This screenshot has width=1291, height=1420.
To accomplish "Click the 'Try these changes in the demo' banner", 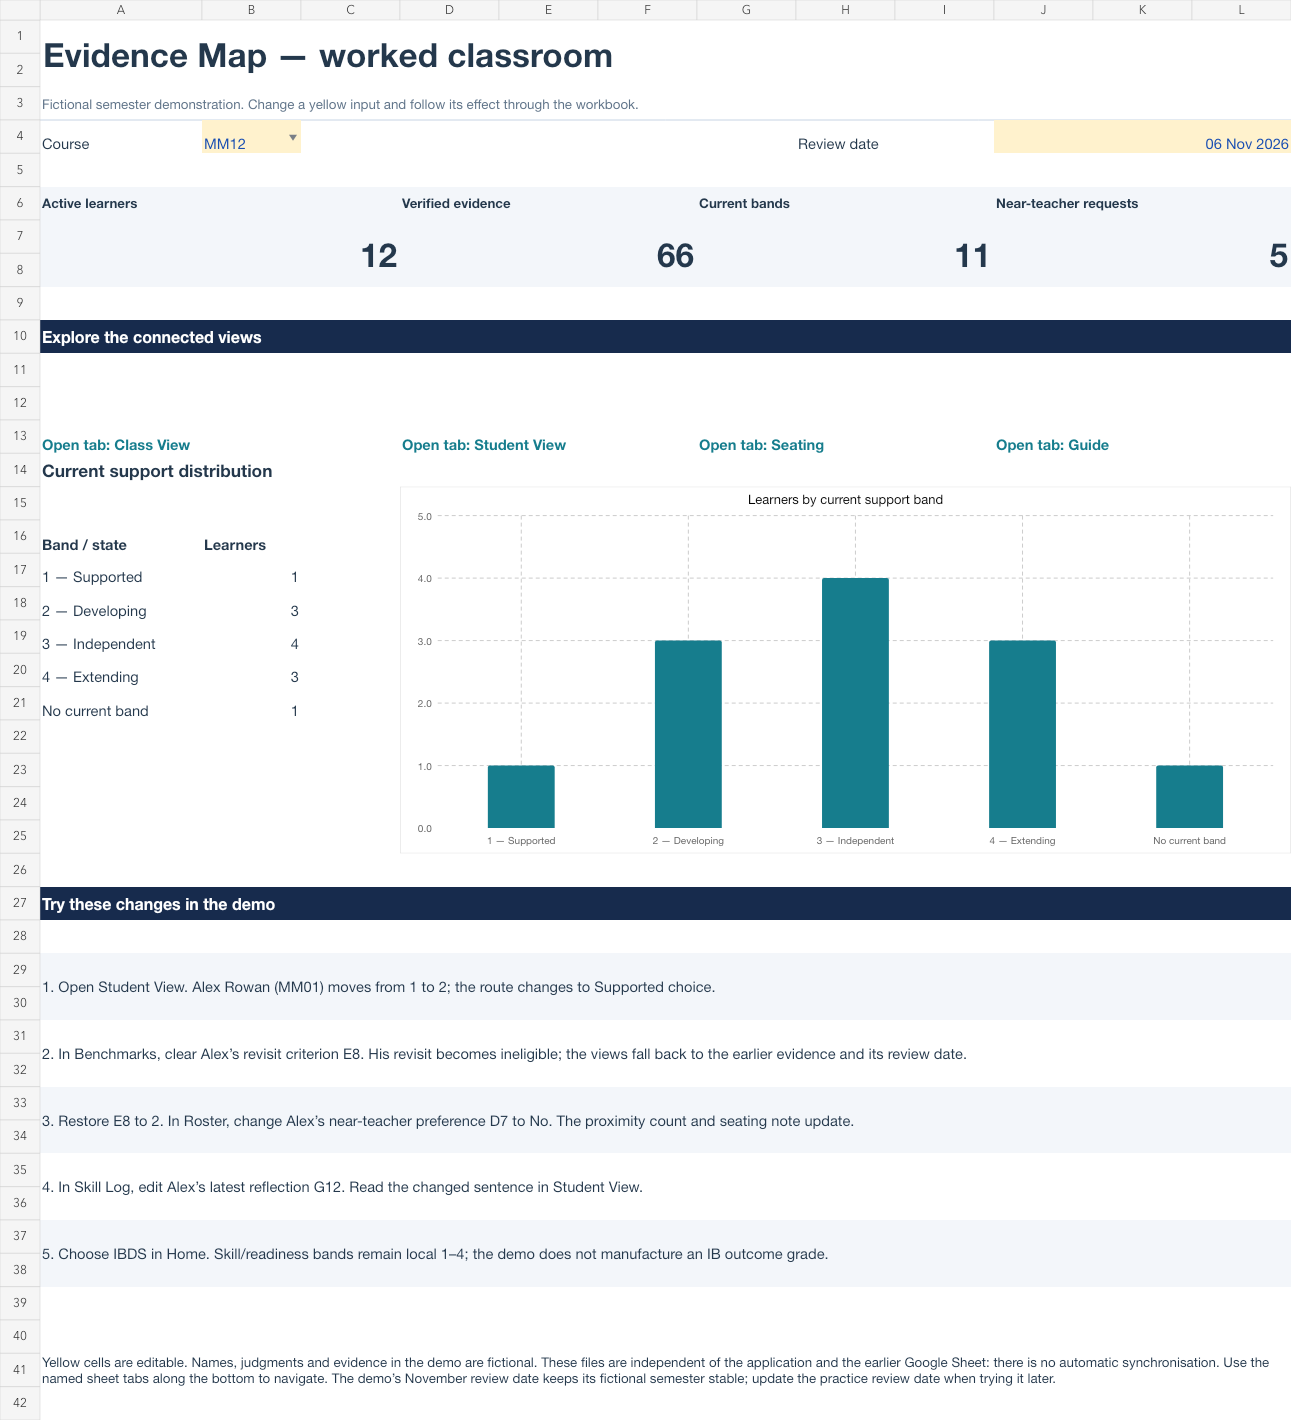I will tap(665, 904).
